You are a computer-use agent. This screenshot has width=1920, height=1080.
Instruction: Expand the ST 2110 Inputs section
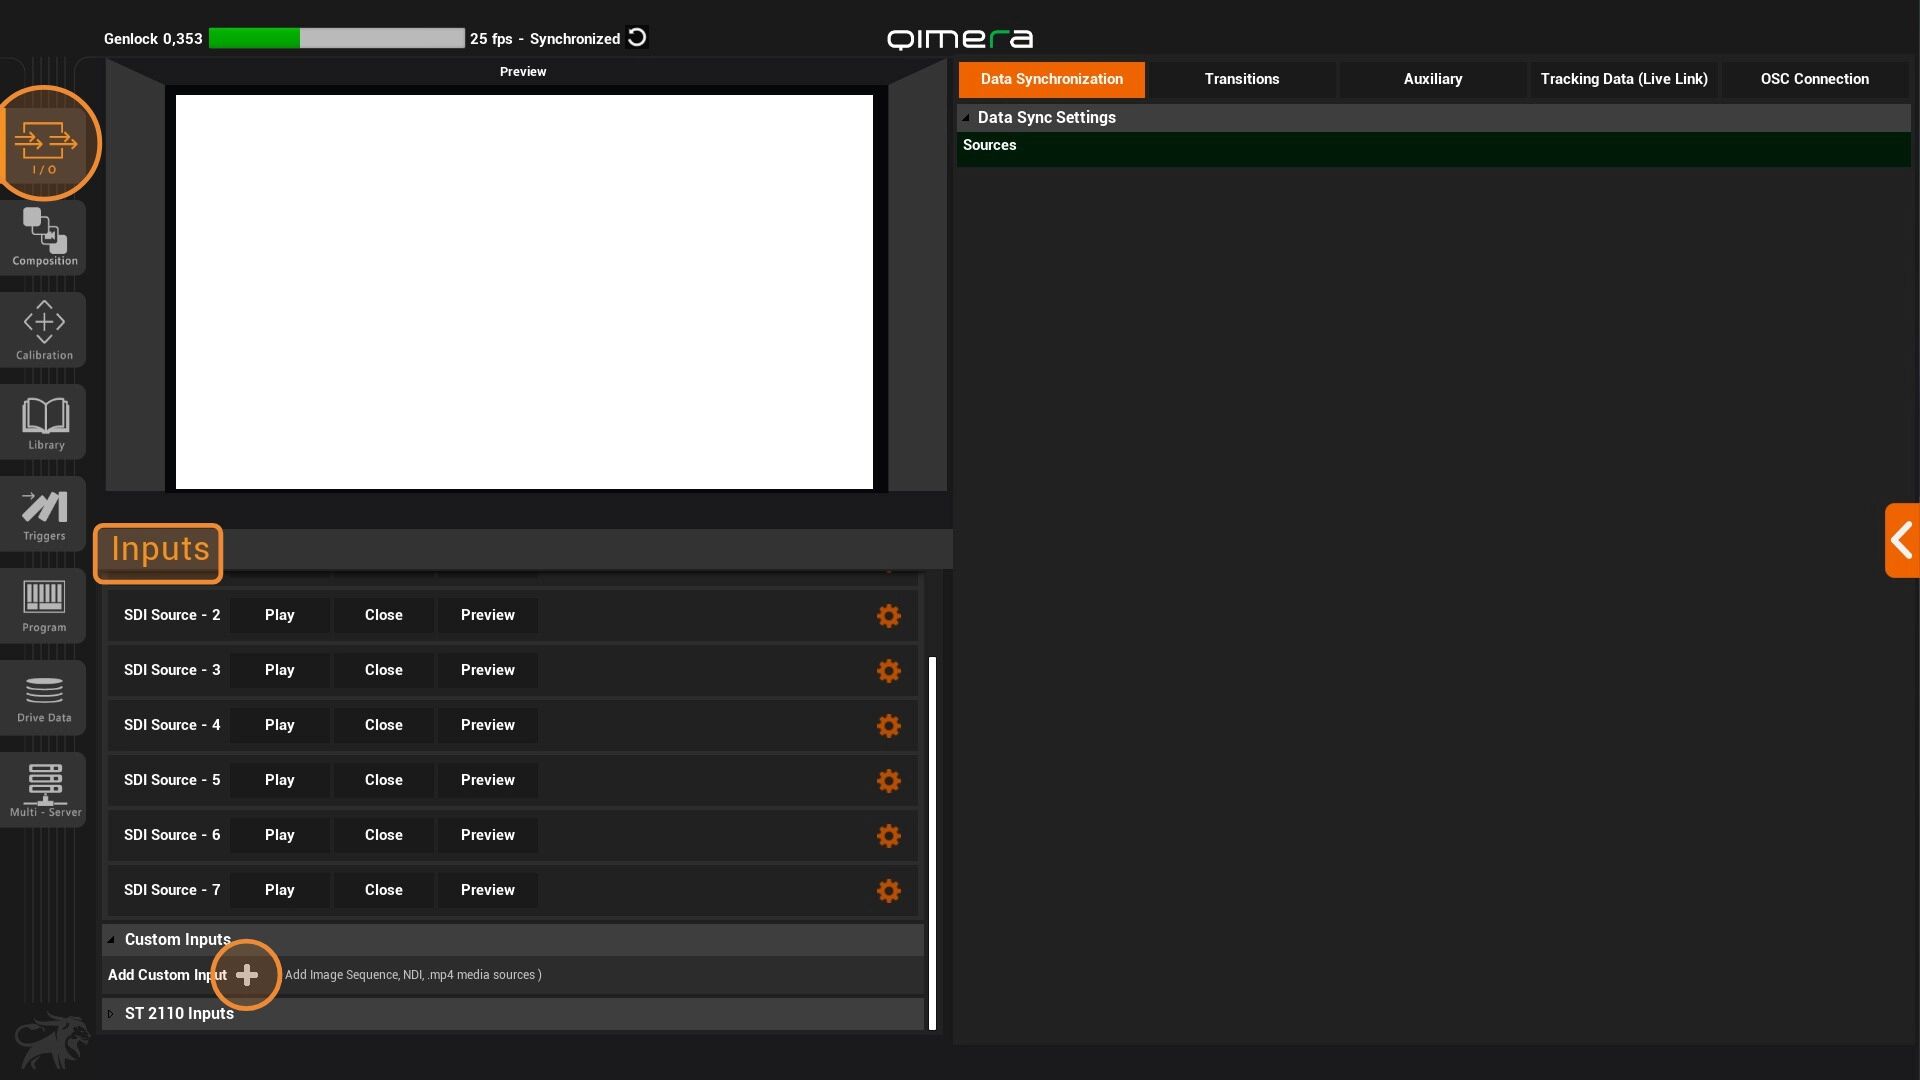111,1014
